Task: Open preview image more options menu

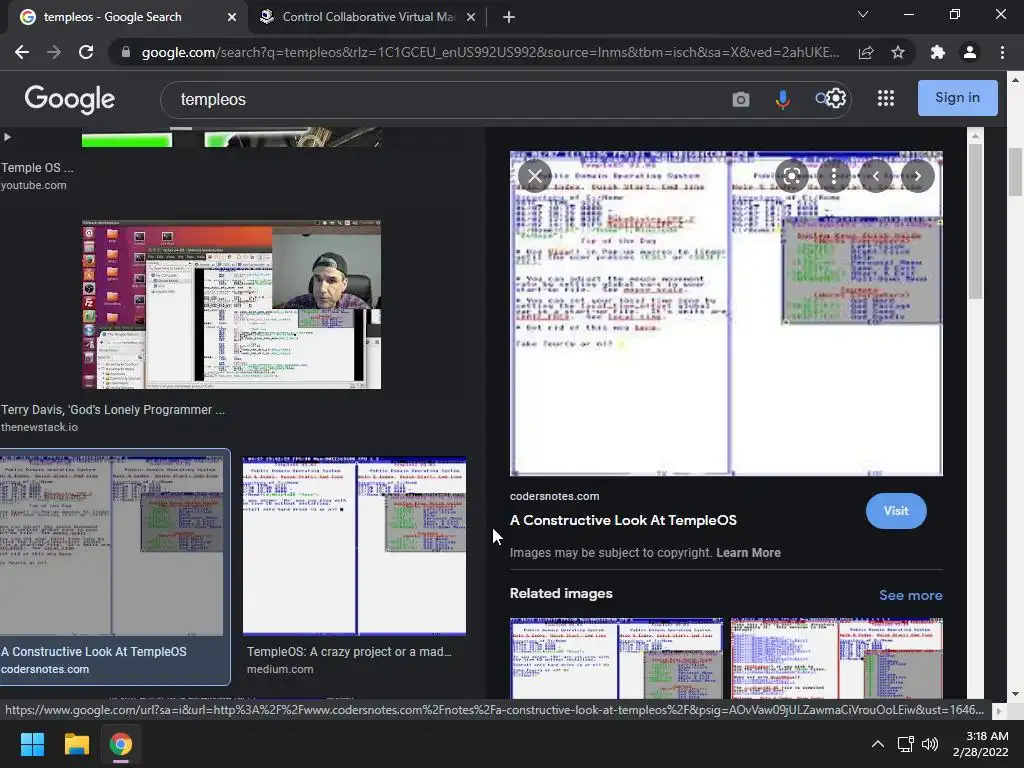Action: pos(833,176)
